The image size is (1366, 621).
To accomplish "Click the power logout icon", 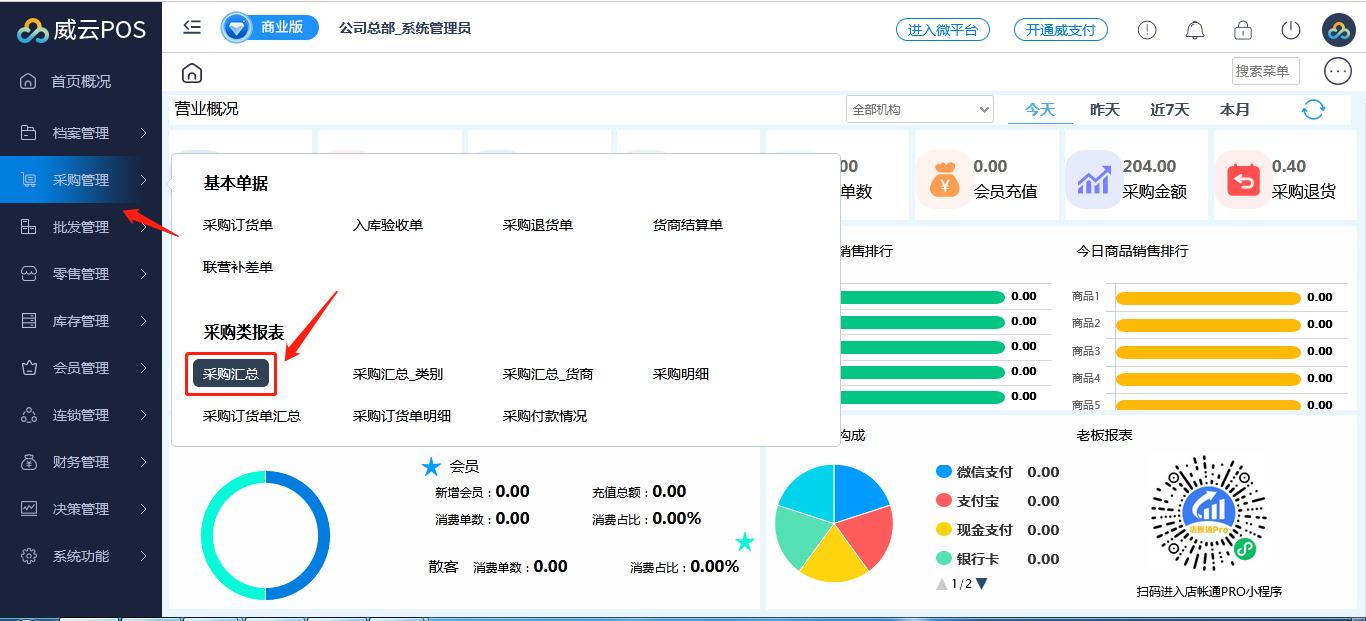I will [1291, 30].
